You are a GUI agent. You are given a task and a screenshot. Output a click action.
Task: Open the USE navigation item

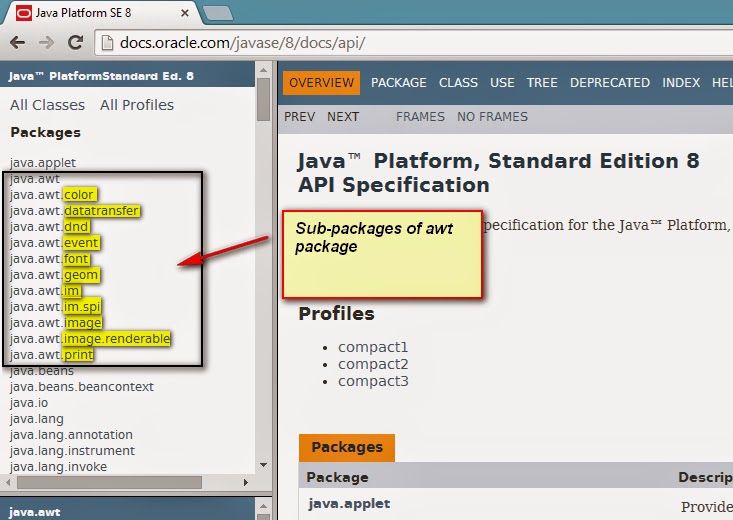502,83
